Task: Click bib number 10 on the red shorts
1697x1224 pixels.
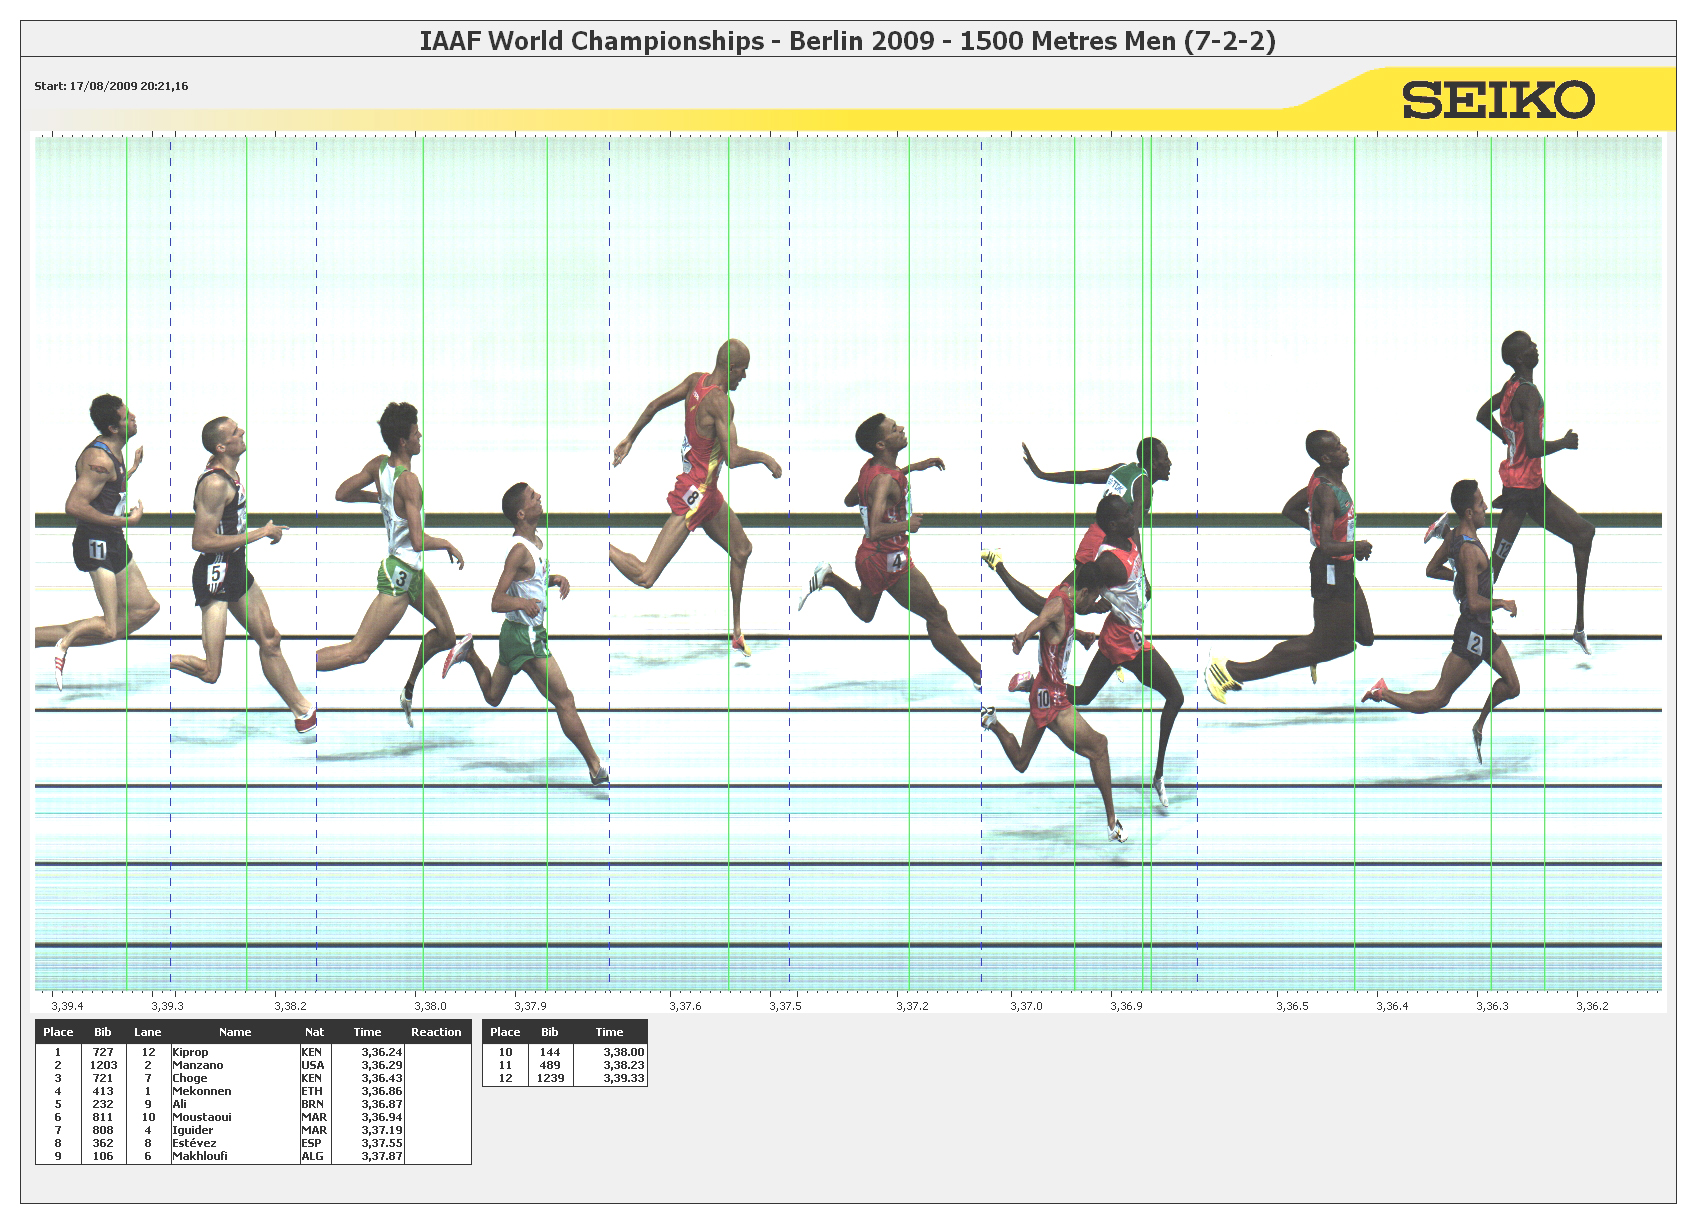Action: pos(1043,699)
